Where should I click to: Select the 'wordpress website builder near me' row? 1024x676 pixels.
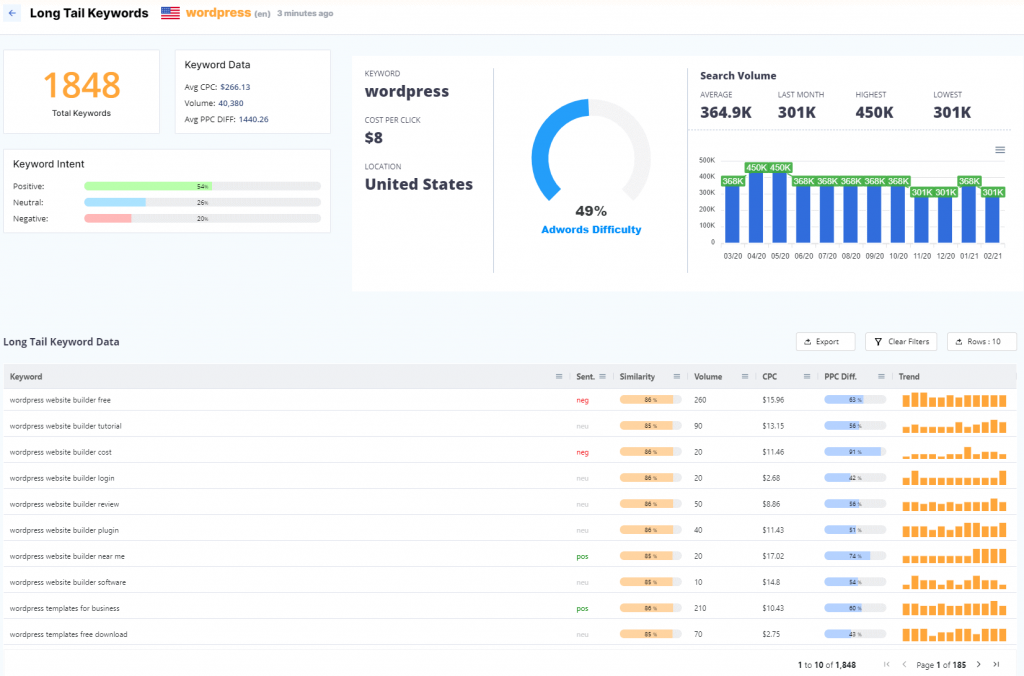tap(509, 556)
